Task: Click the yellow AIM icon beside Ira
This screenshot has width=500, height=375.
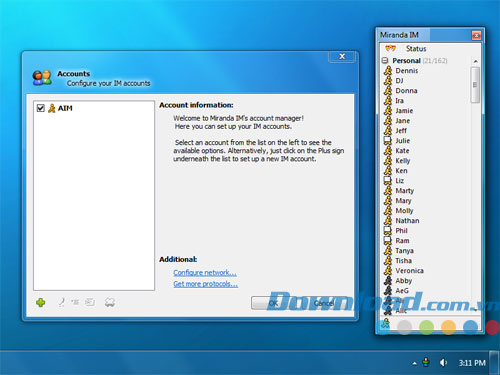Action: pyautogui.click(x=388, y=101)
